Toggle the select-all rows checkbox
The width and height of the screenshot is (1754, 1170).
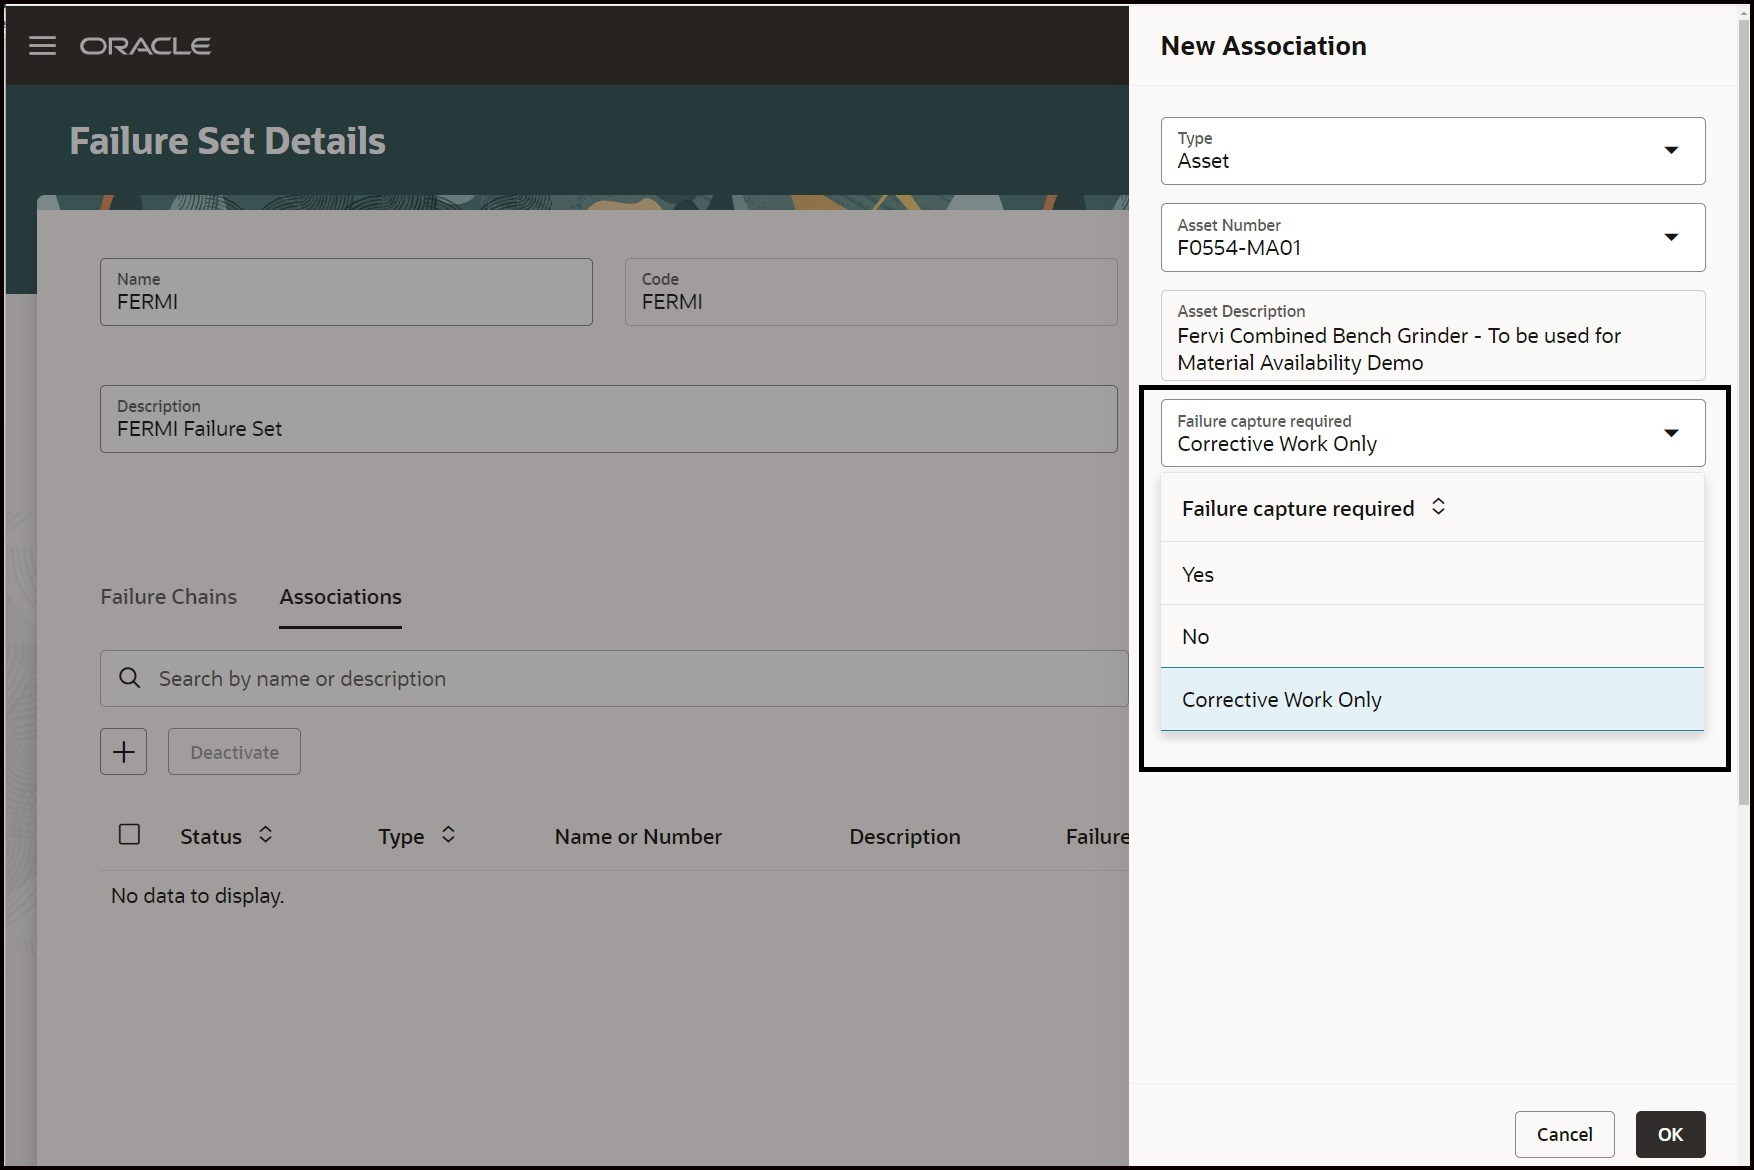point(129,834)
